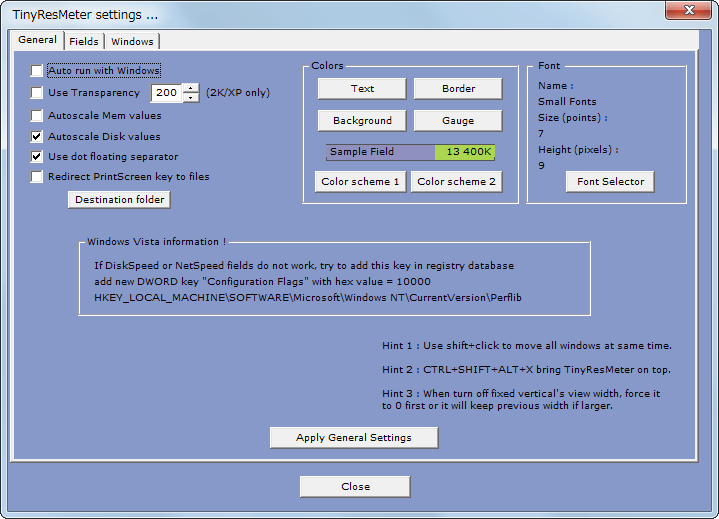This screenshot has width=719, height=519.
Task: Close the TinyResMeter settings window
Action: coord(688,10)
